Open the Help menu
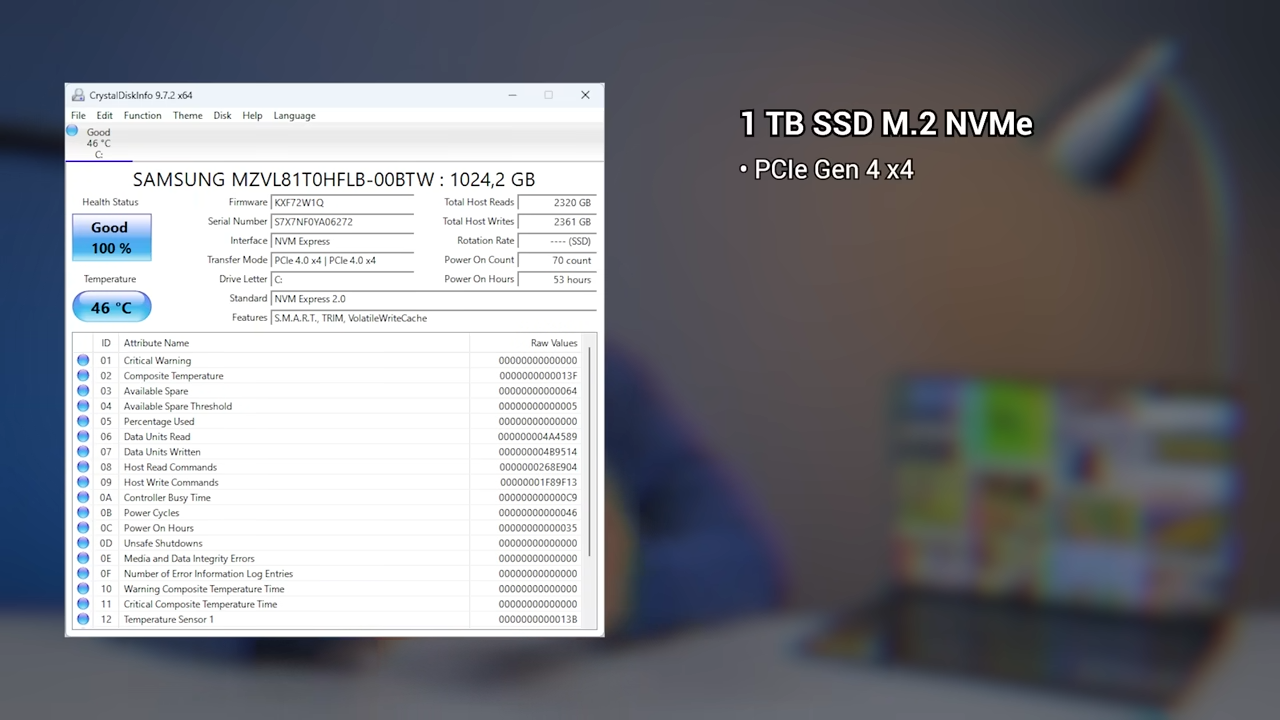 coord(252,115)
